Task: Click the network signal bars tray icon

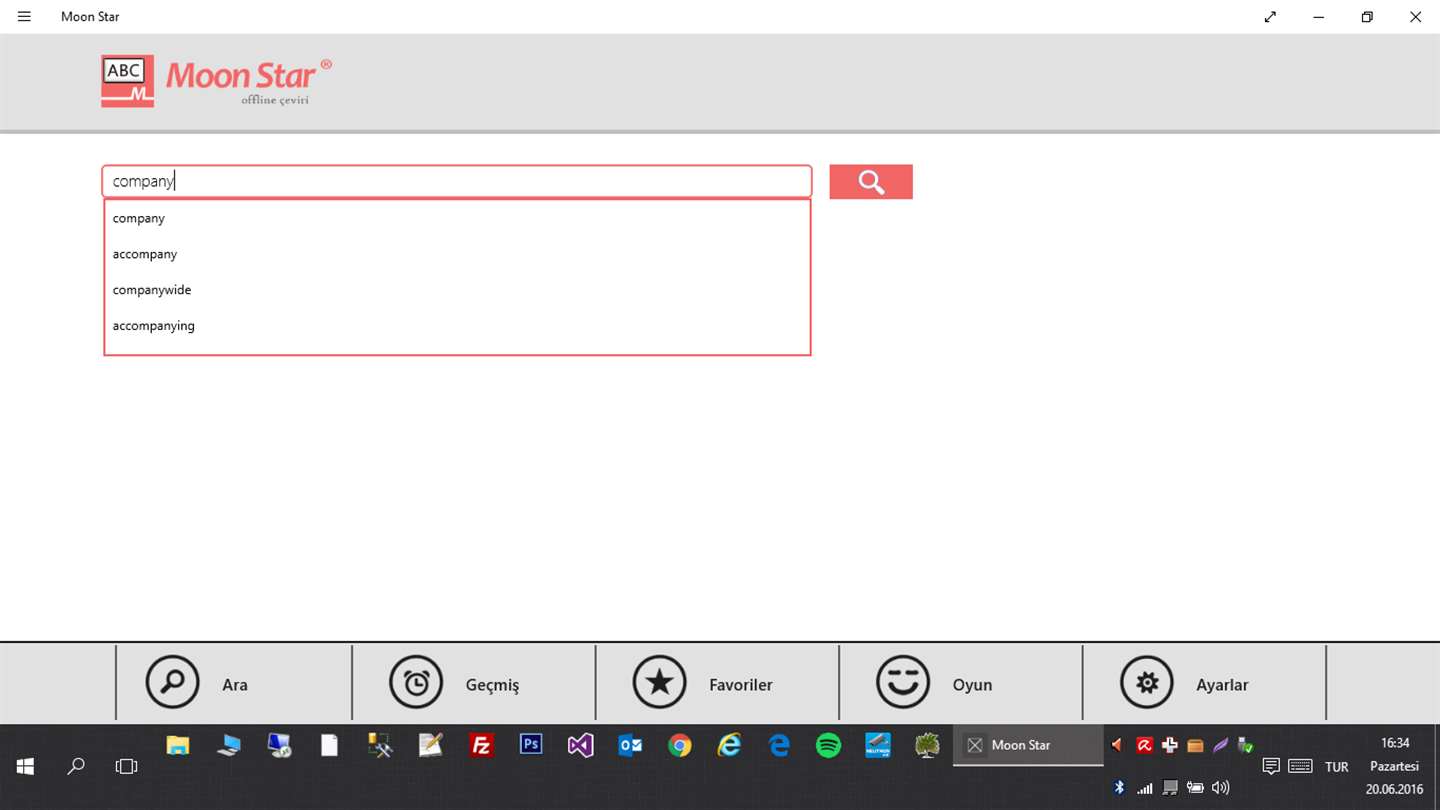Action: 1145,788
